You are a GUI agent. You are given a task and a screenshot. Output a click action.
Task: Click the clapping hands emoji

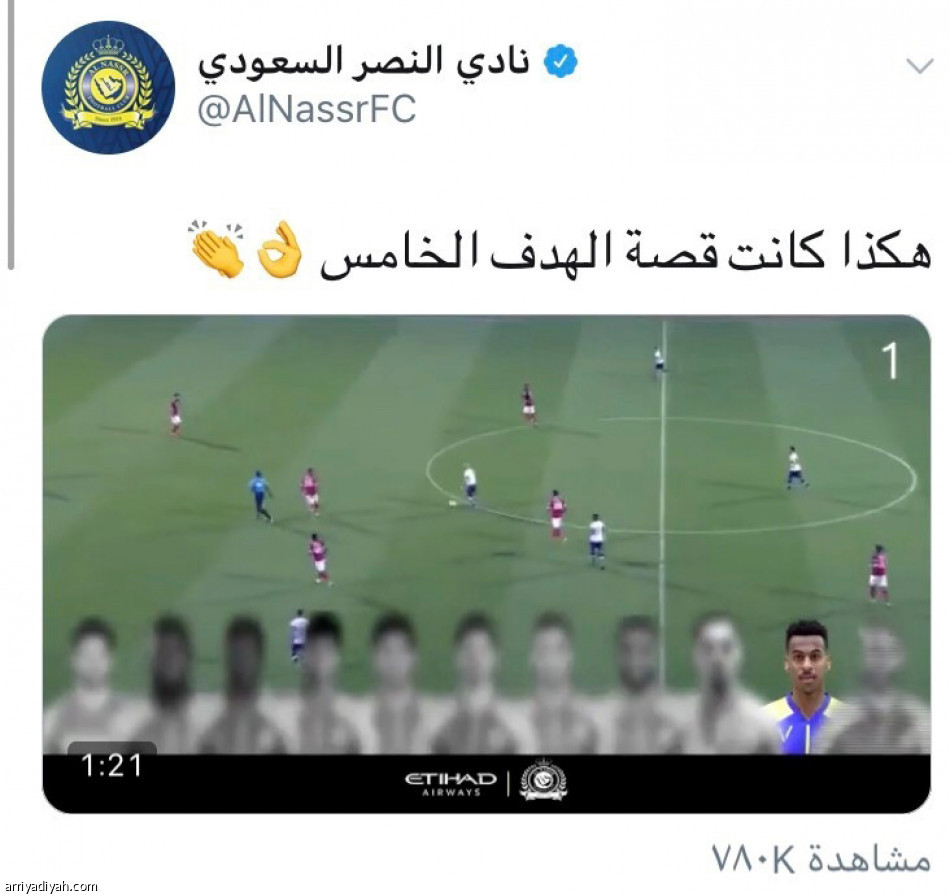218,250
